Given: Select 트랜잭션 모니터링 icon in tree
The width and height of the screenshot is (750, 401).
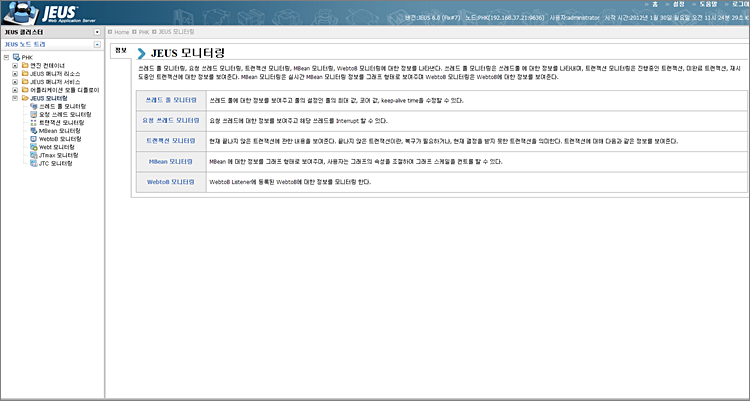Looking at the screenshot, I should coord(33,123).
